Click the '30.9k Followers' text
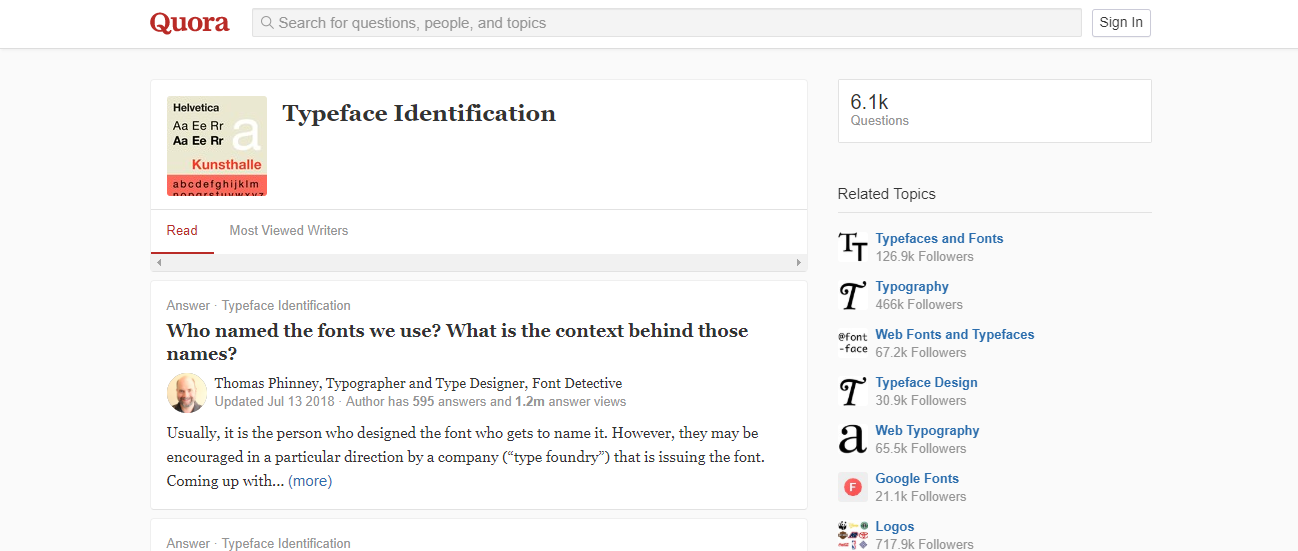This screenshot has width=1298, height=551. pyautogui.click(x=921, y=400)
